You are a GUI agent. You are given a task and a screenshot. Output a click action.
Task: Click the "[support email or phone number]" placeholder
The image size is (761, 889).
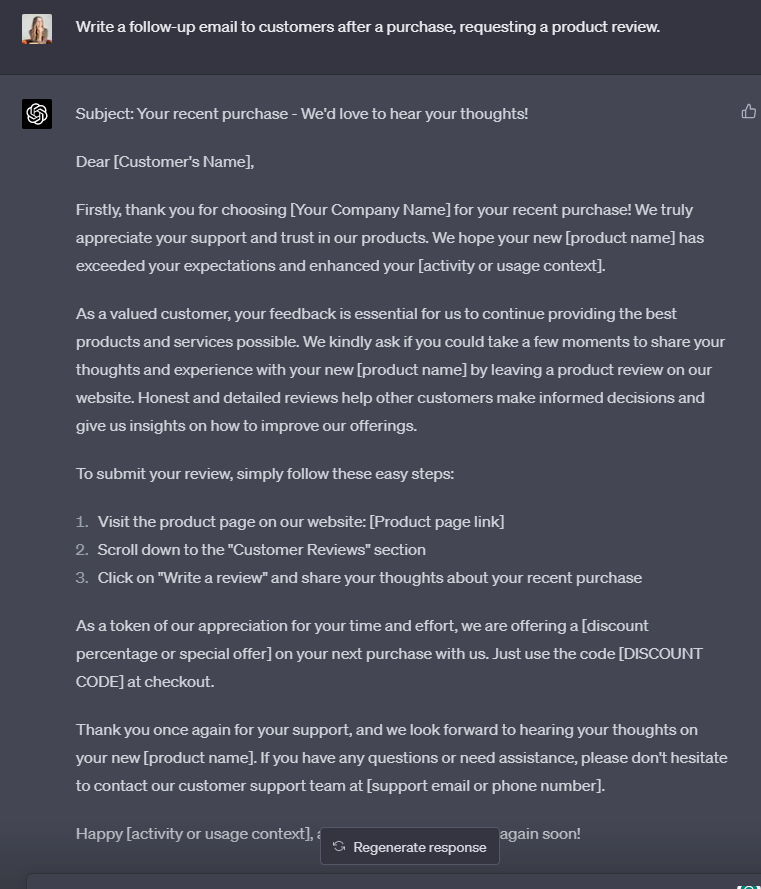485,786
